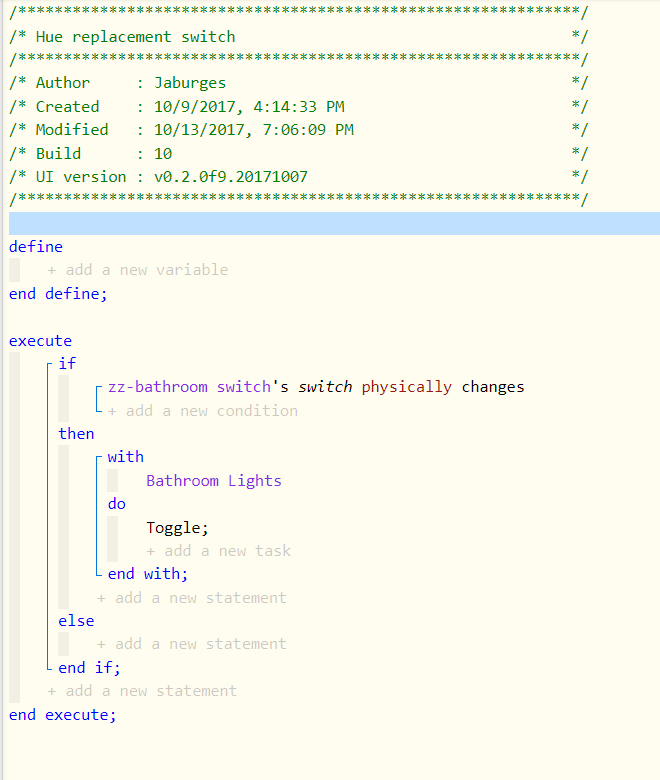Click the Created date comment line
The width and height of the screenshot is (660, 780).
[x=298, y=106]
